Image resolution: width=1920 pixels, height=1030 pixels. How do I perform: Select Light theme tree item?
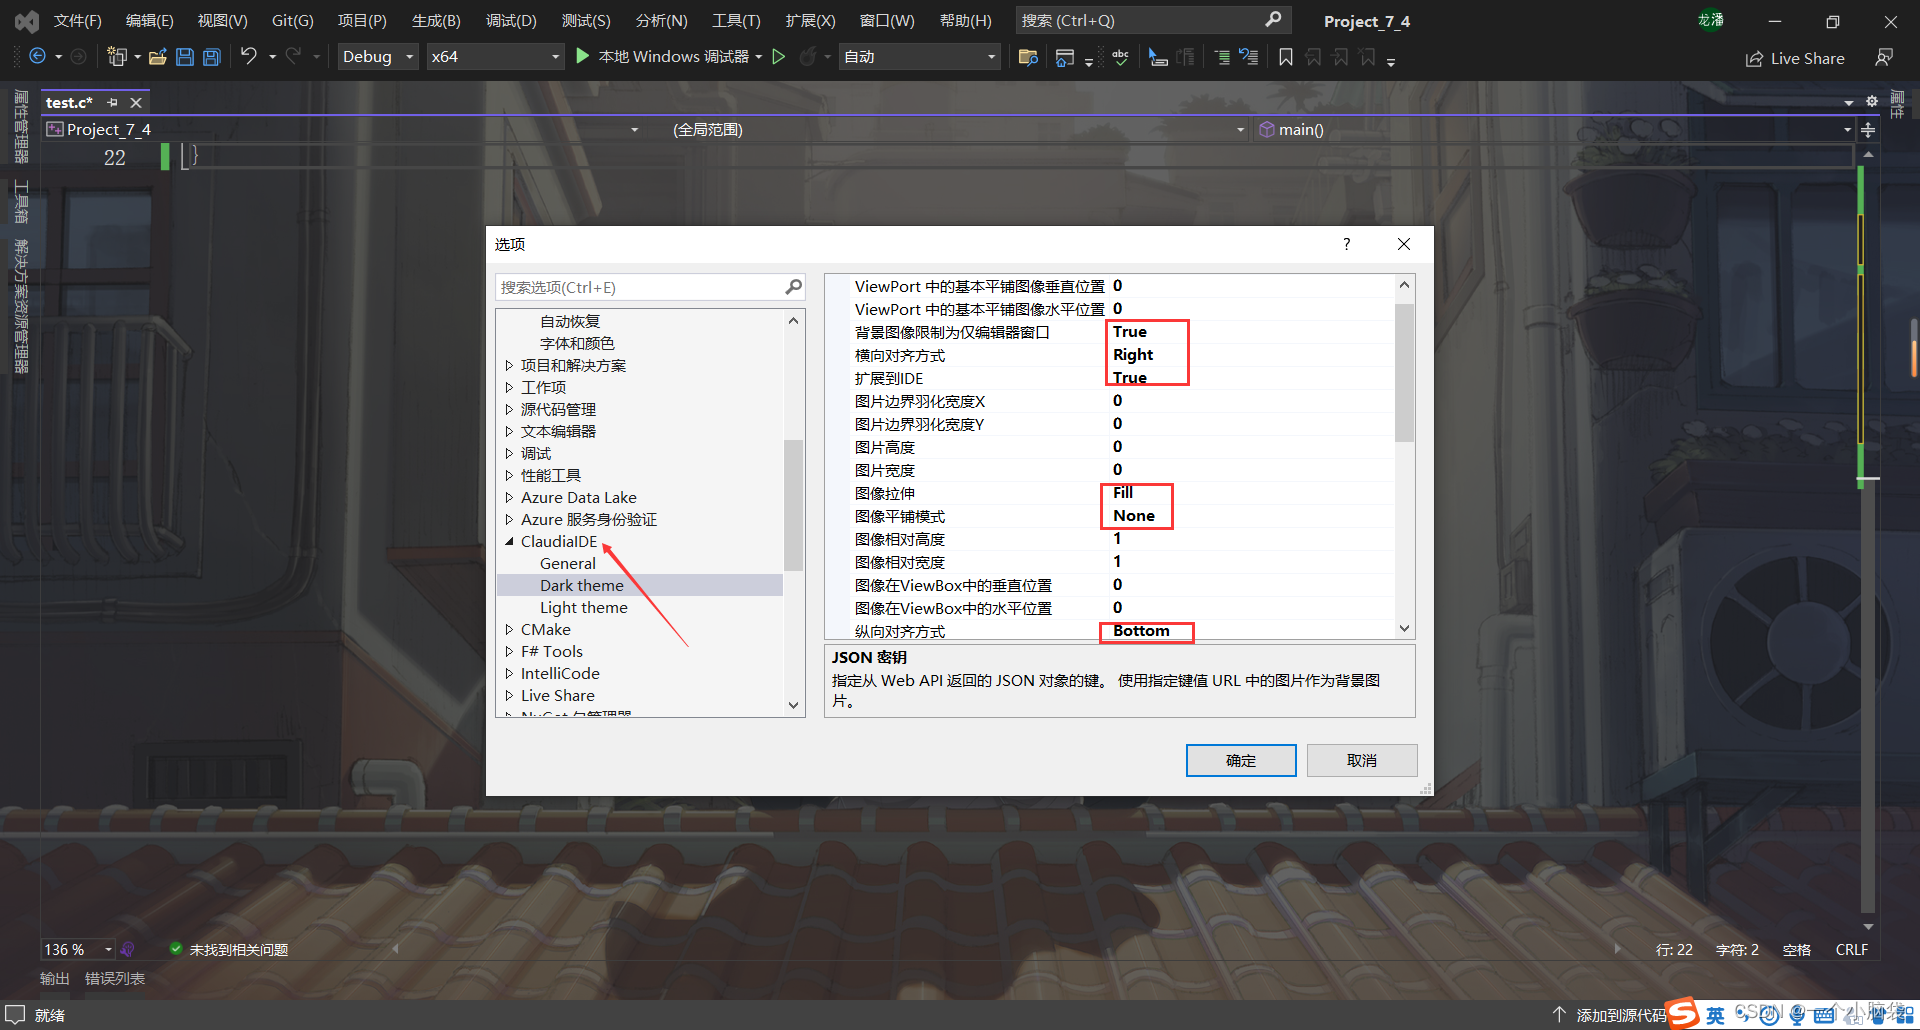pos(584,607)
